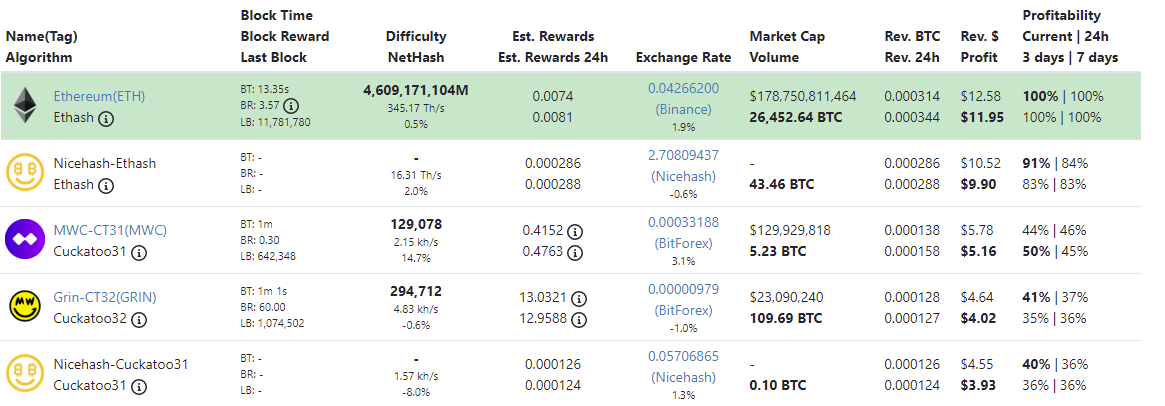
Task: Click MWC difficulty value 129,078
Action: click(x=416, y=224)
